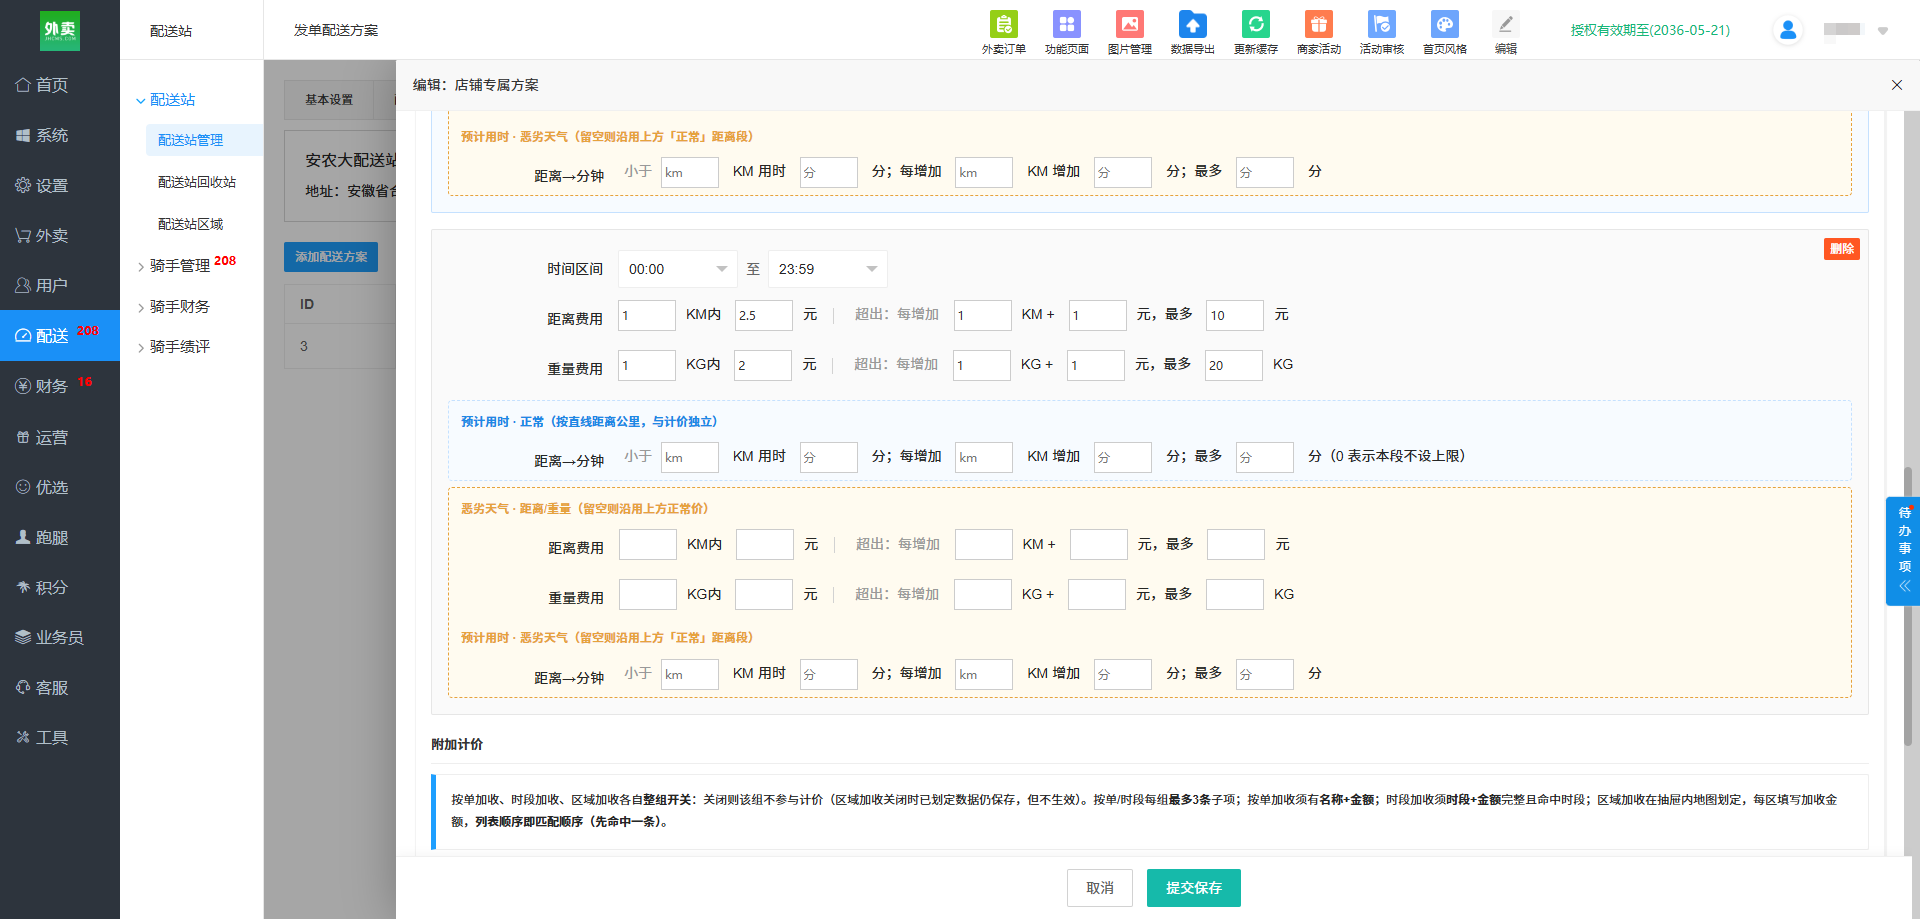
Task: Click 距离费用 price field showing 2.5
Action: click(764, 315)
